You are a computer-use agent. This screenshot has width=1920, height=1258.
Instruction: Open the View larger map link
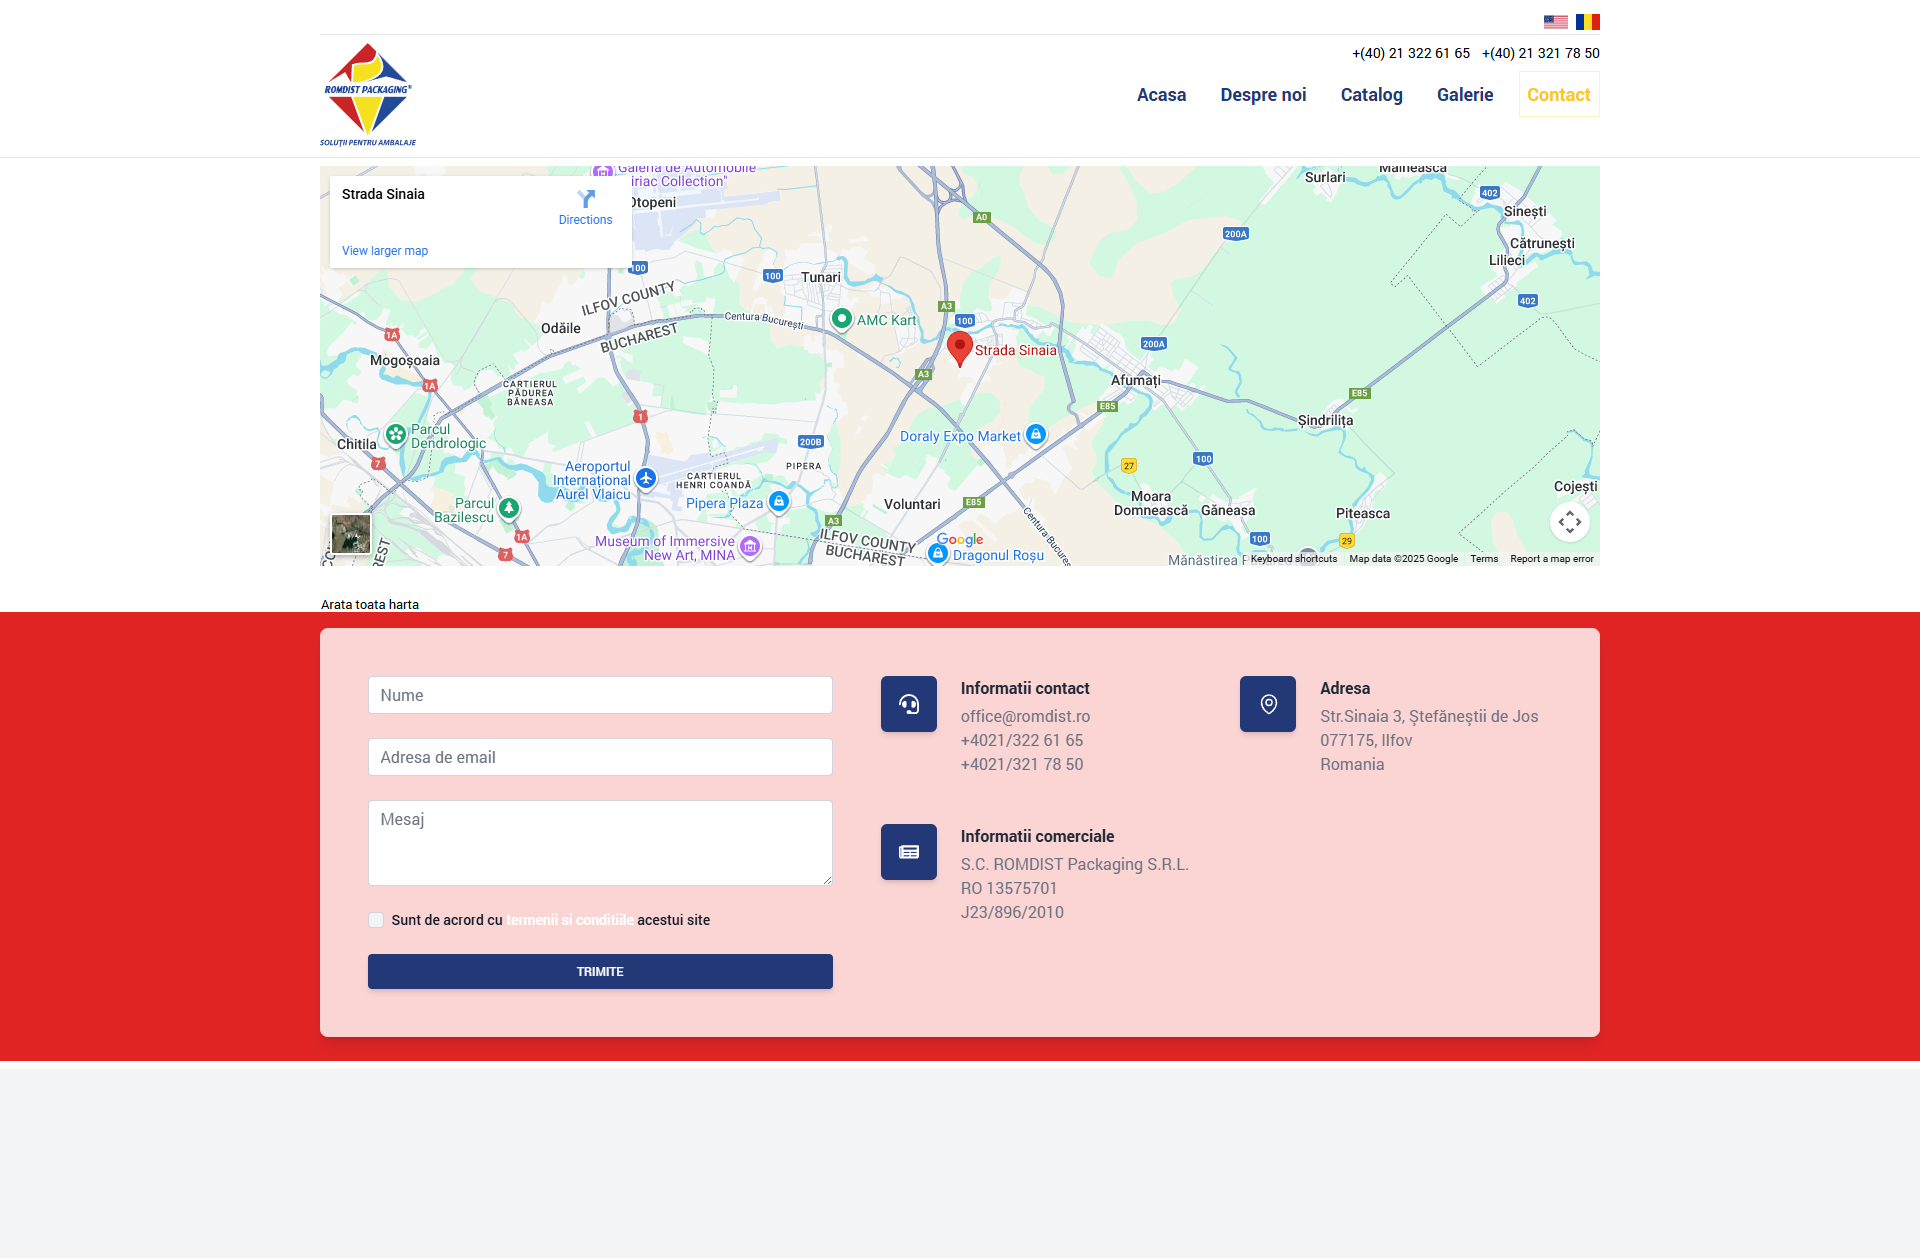point(385,251)
